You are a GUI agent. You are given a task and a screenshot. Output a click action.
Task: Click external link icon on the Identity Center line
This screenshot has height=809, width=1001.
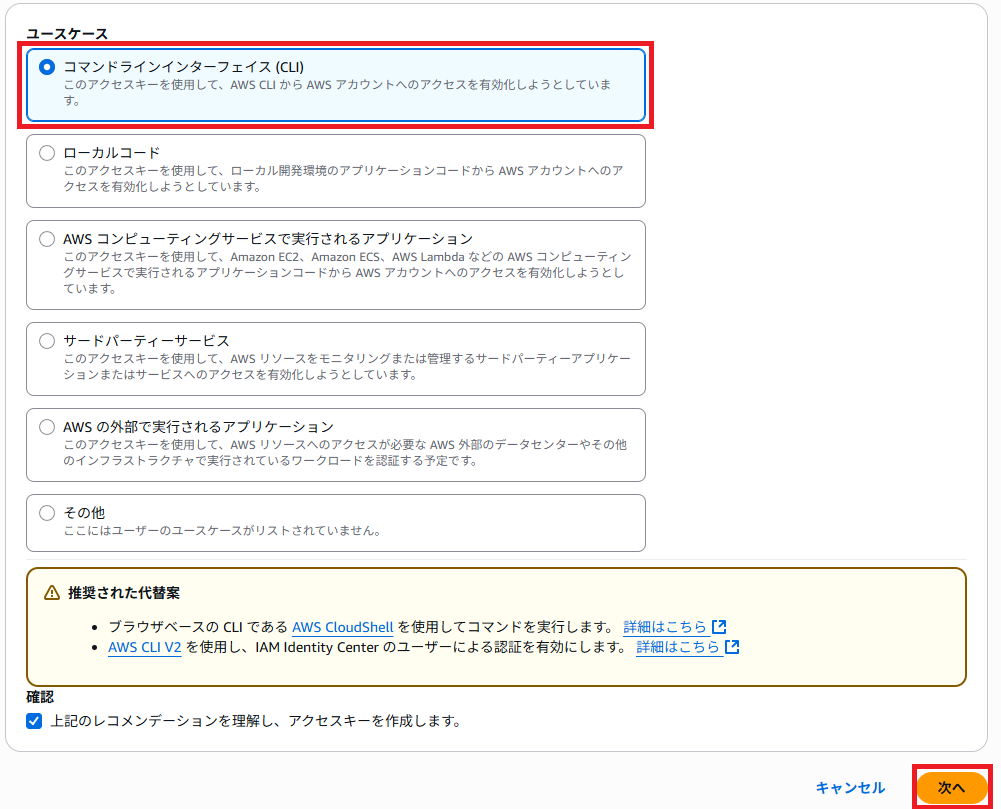point(732,647)
